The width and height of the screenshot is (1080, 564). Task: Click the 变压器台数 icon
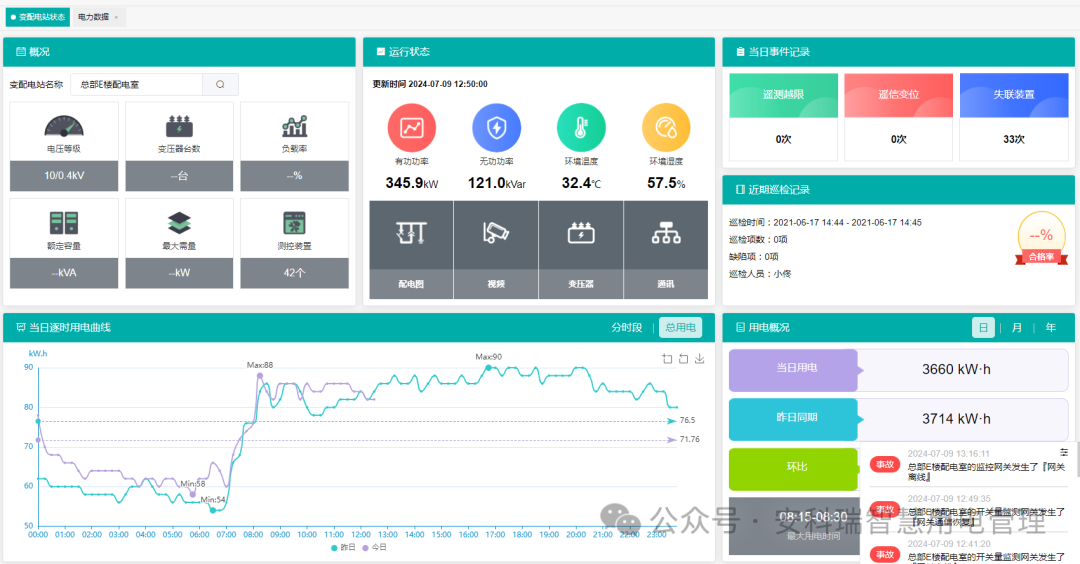(x=179, y=126)
